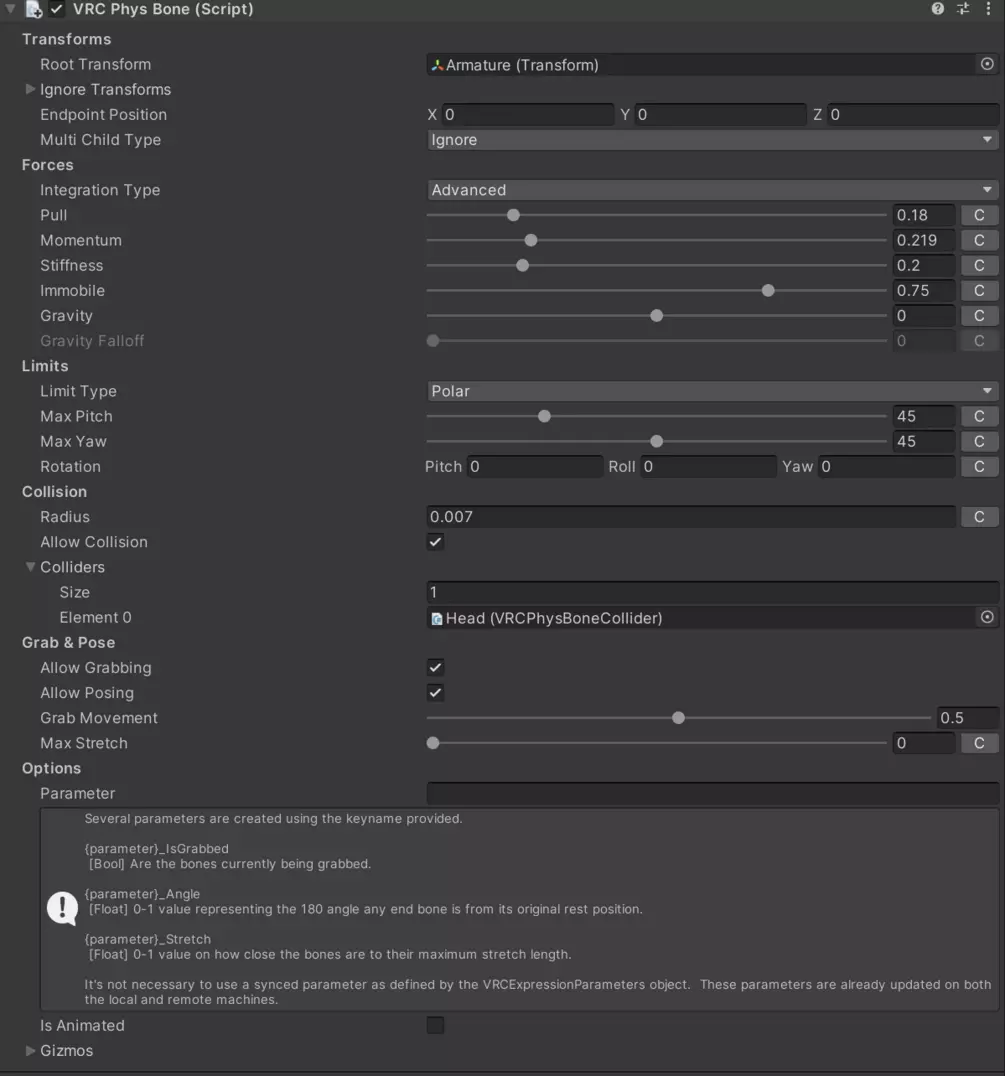Viewport: 1005px width, 1076px height.
Task: Expand the Ignore Transforms foldout
Action: [x=30, y=89]
